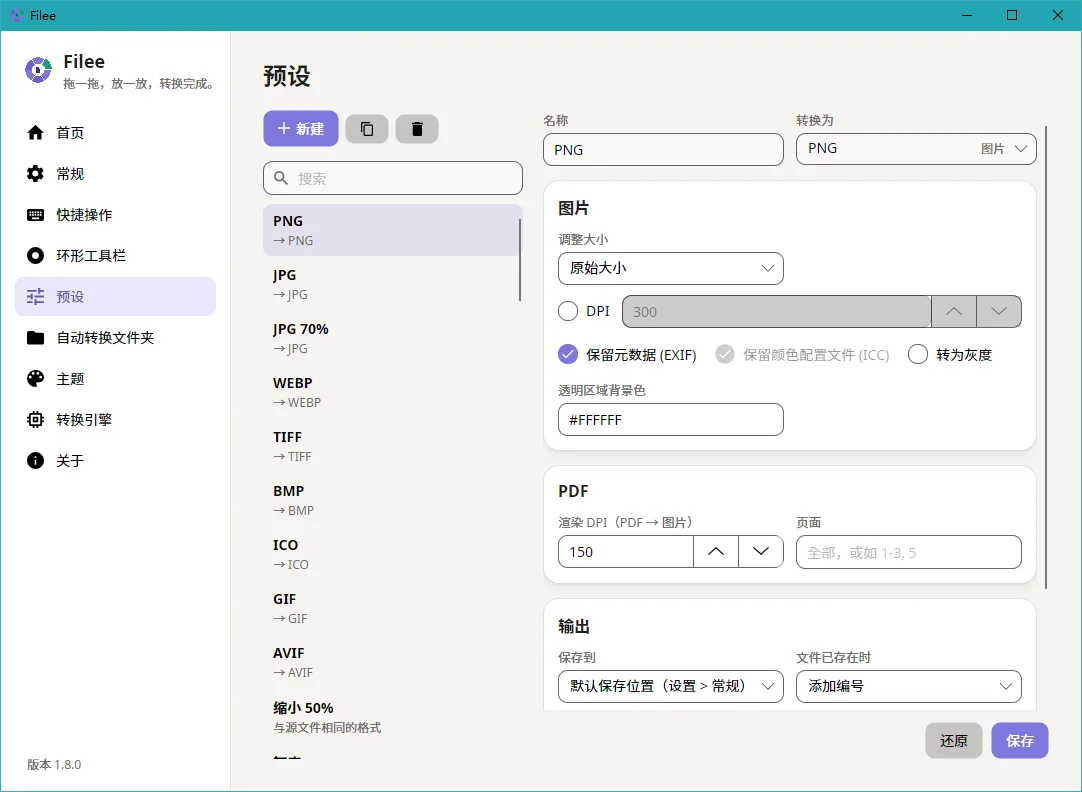Click the 名称 field containing PNG
This screenshot has height=792, width=1082.
[663, 150]
